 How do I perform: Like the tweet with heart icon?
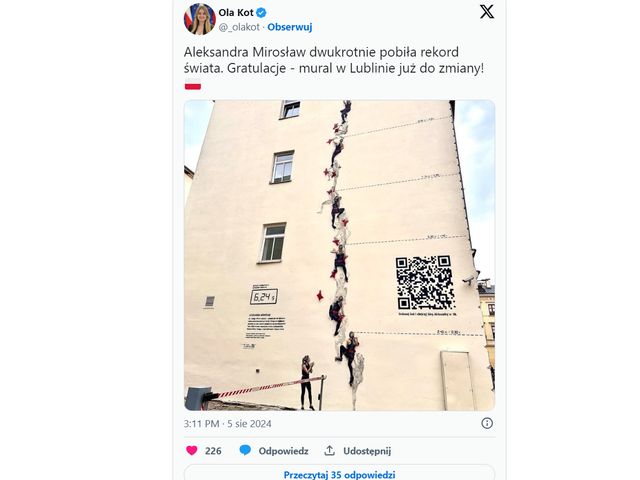[x=191, y=451]
